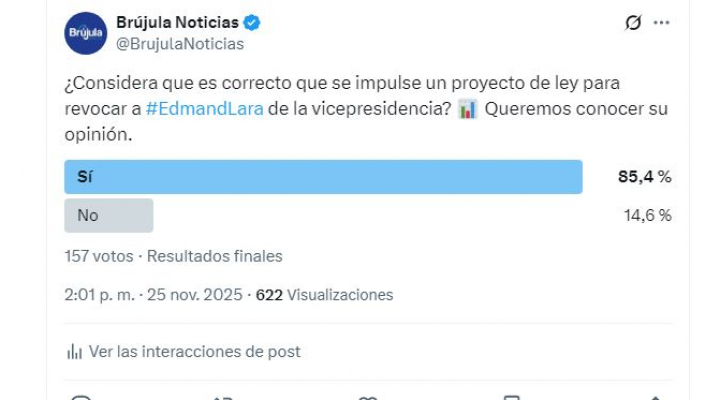Image resolution: width=720 pixels, height=400 pixels.
Task: Click the partially visible reply icon at bottom
Action: [82, 397]
